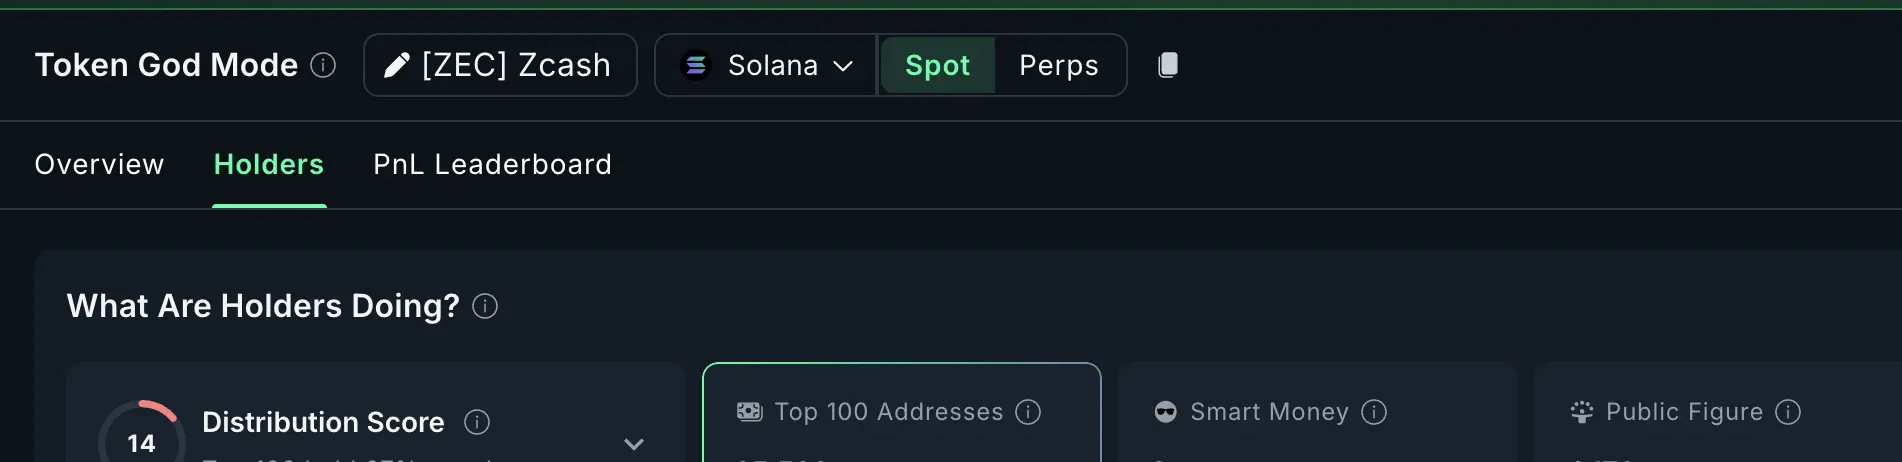Click the pencil edit icon next to ZEC
Screen dimensions: 1902x462
(x=397, y=65)
